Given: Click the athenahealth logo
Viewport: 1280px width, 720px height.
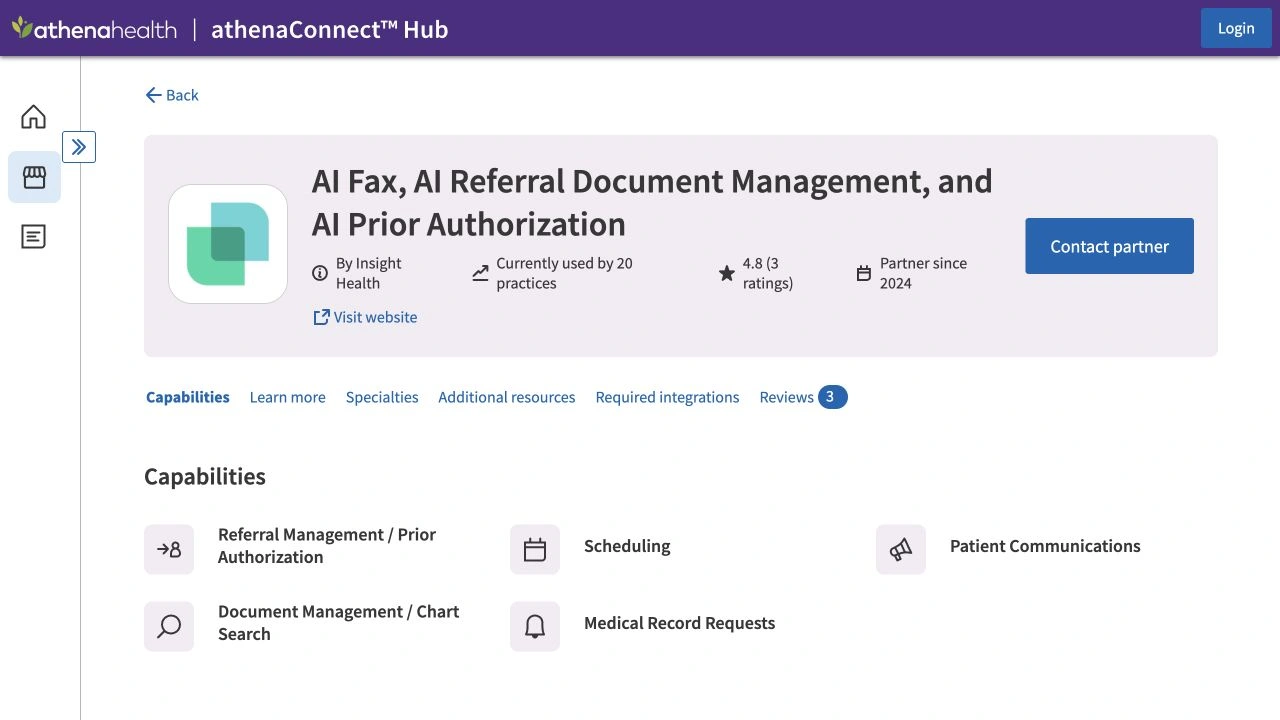Looking at the screenshot, I should point(94,29).
